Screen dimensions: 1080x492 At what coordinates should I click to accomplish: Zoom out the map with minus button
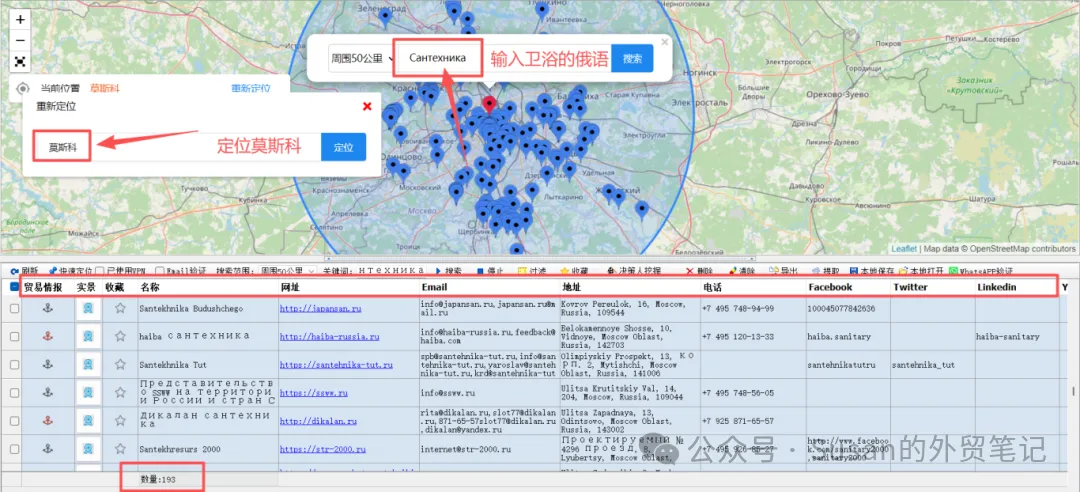pos(21,41)
